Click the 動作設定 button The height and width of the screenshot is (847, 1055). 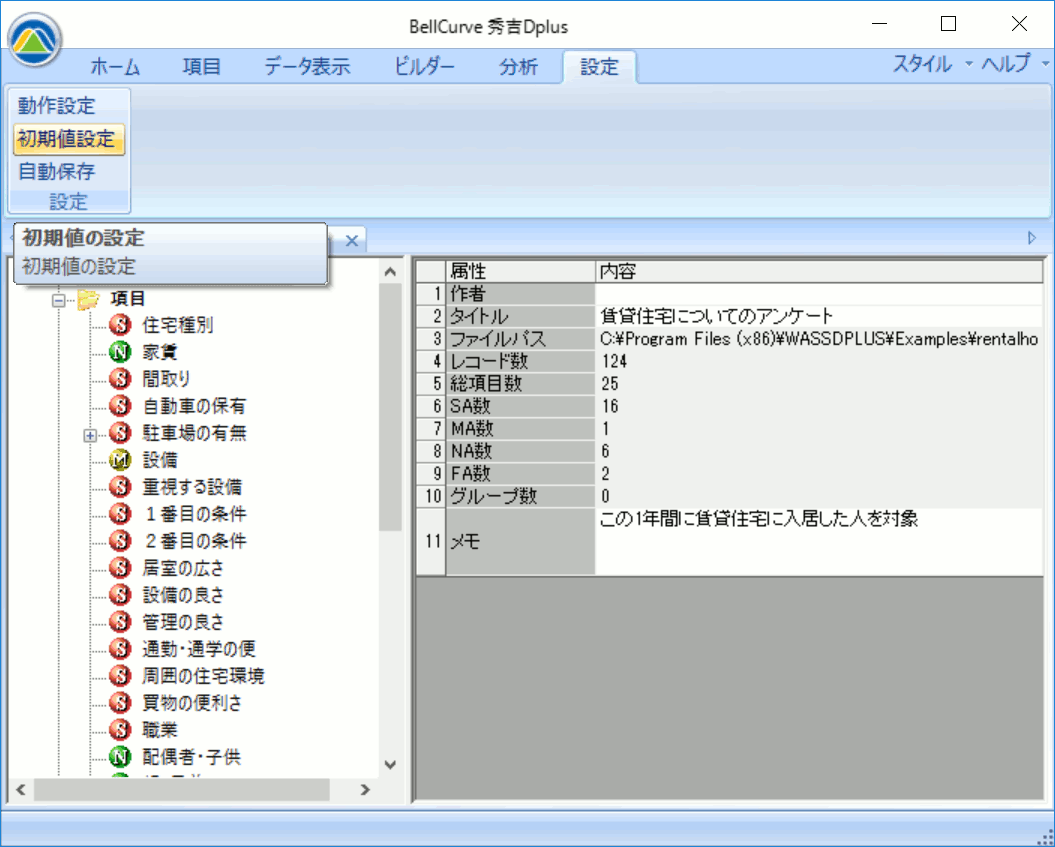57,106
